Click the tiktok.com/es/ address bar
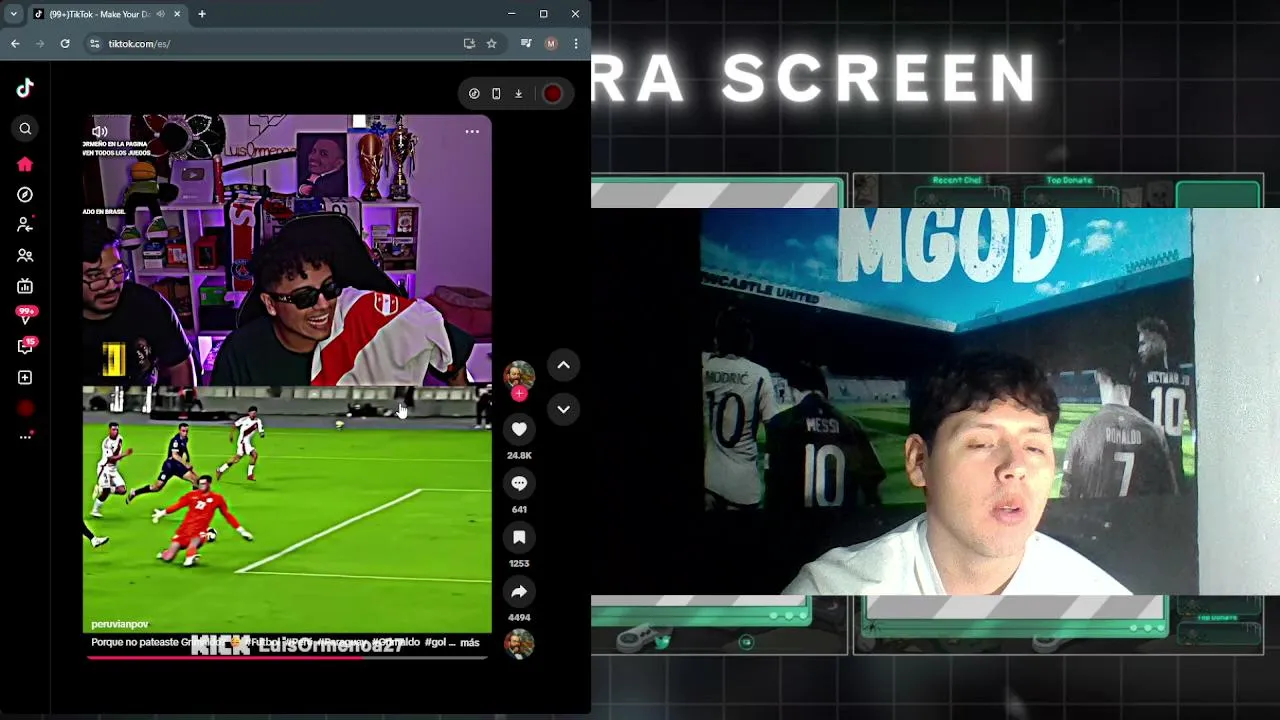 tap(280, 44)
